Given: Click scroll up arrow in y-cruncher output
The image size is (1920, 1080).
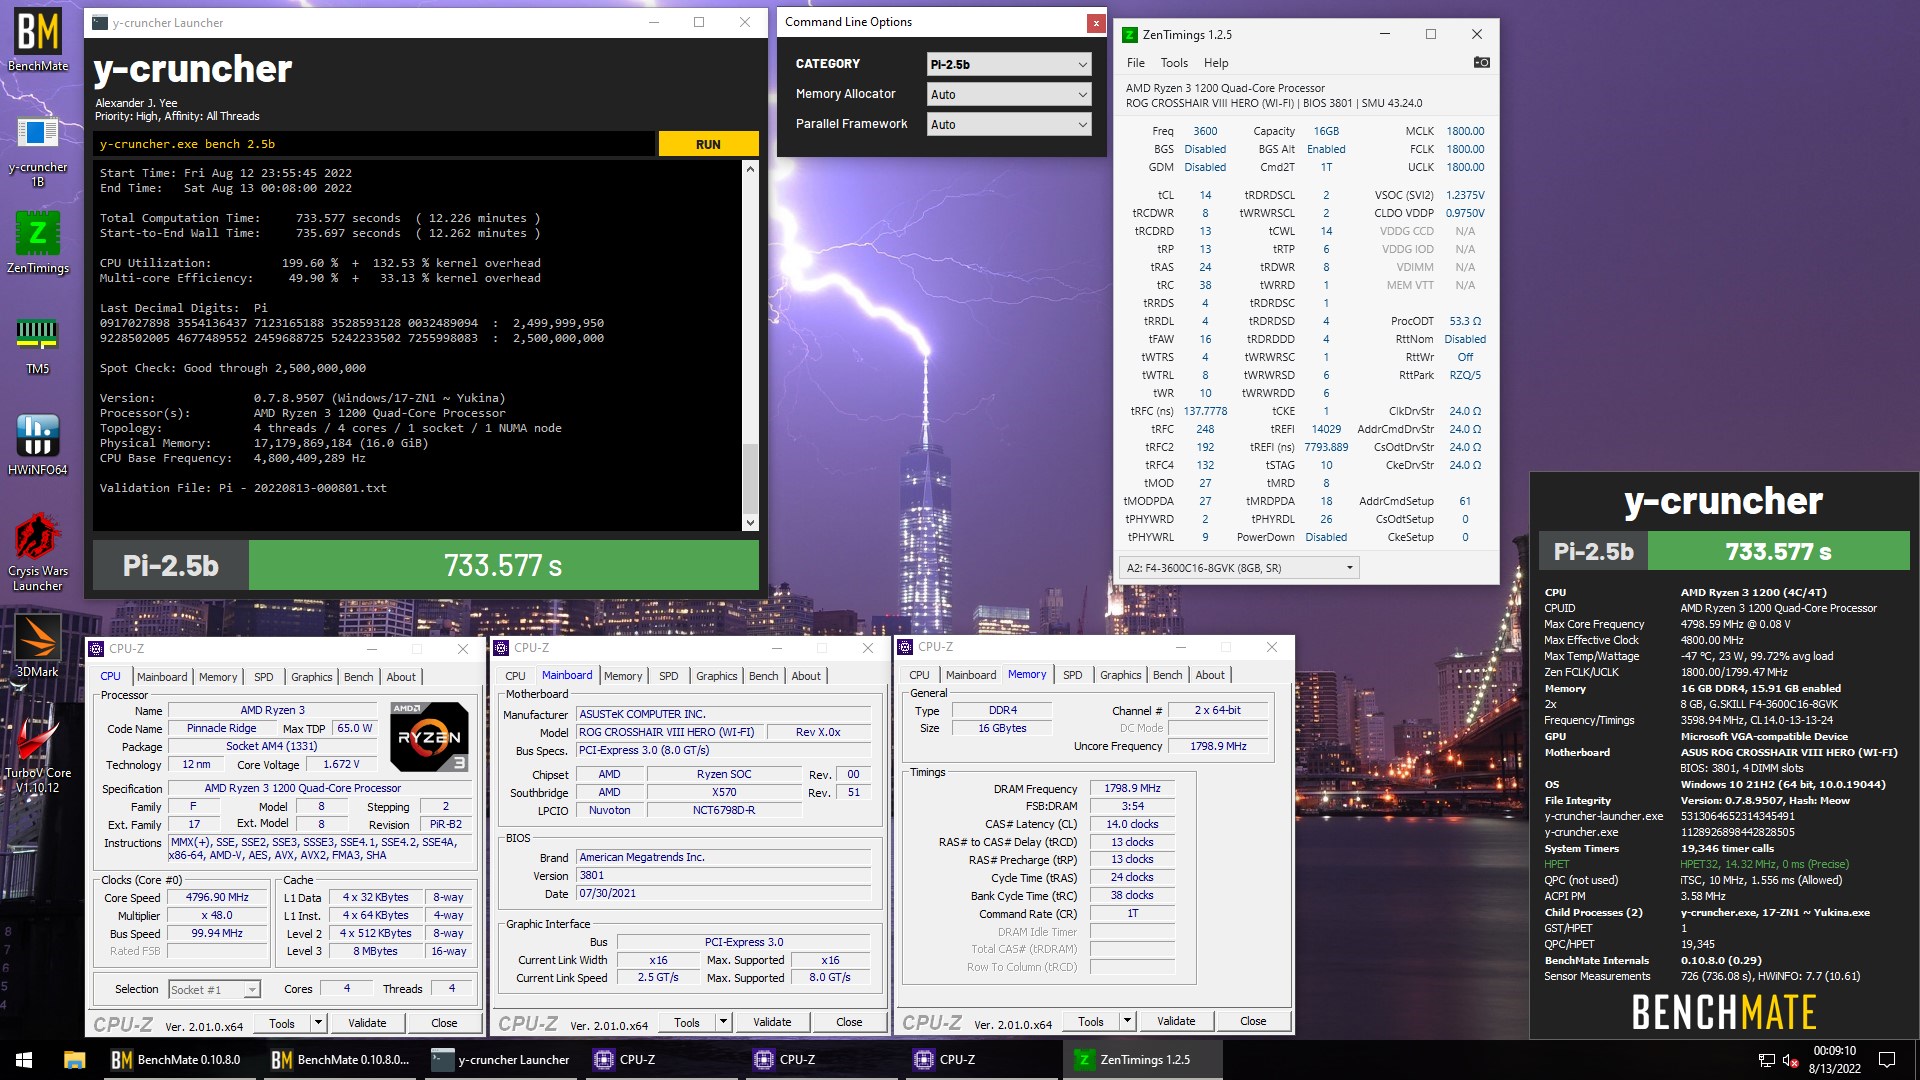Looking at the screenshot, I should tap(750, 169).
